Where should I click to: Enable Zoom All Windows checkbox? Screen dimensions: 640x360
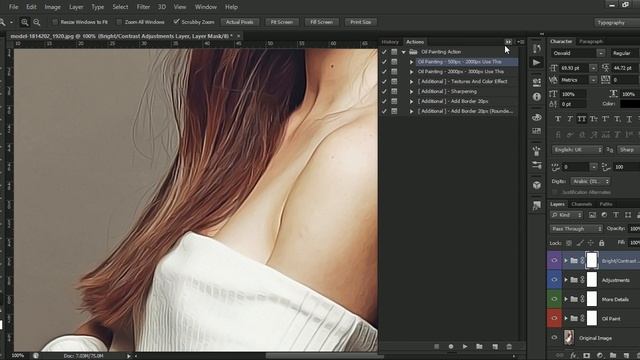coord(119,22)
